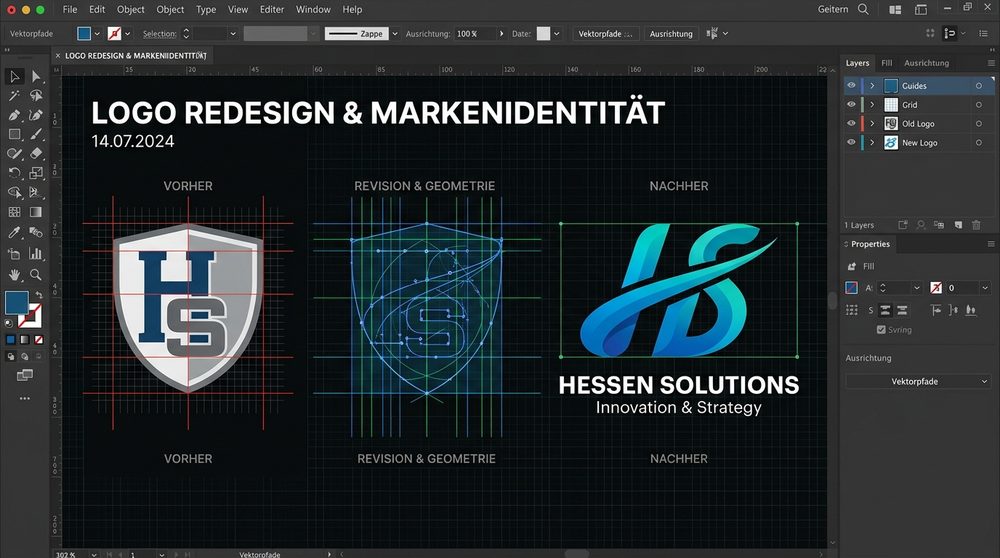
Task: Open the Edit menu
Action: 97,10
